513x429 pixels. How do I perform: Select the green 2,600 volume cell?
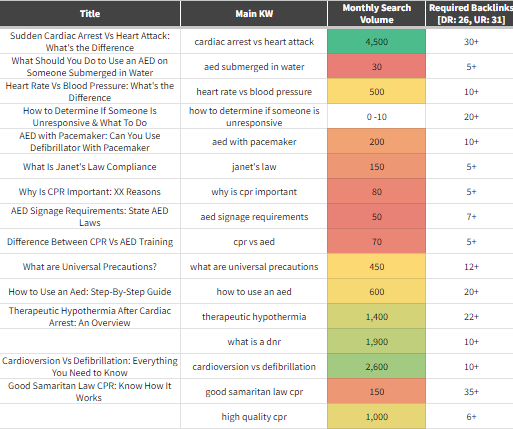click(x=377, y=366)
